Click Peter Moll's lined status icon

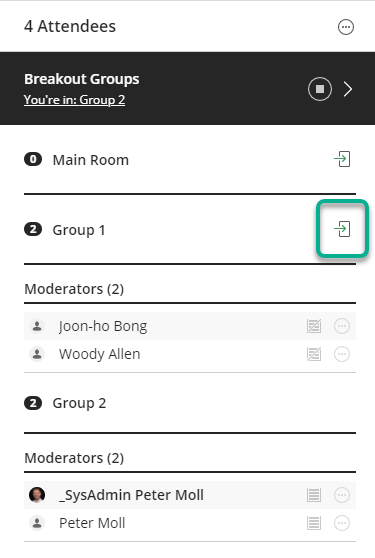314,523
